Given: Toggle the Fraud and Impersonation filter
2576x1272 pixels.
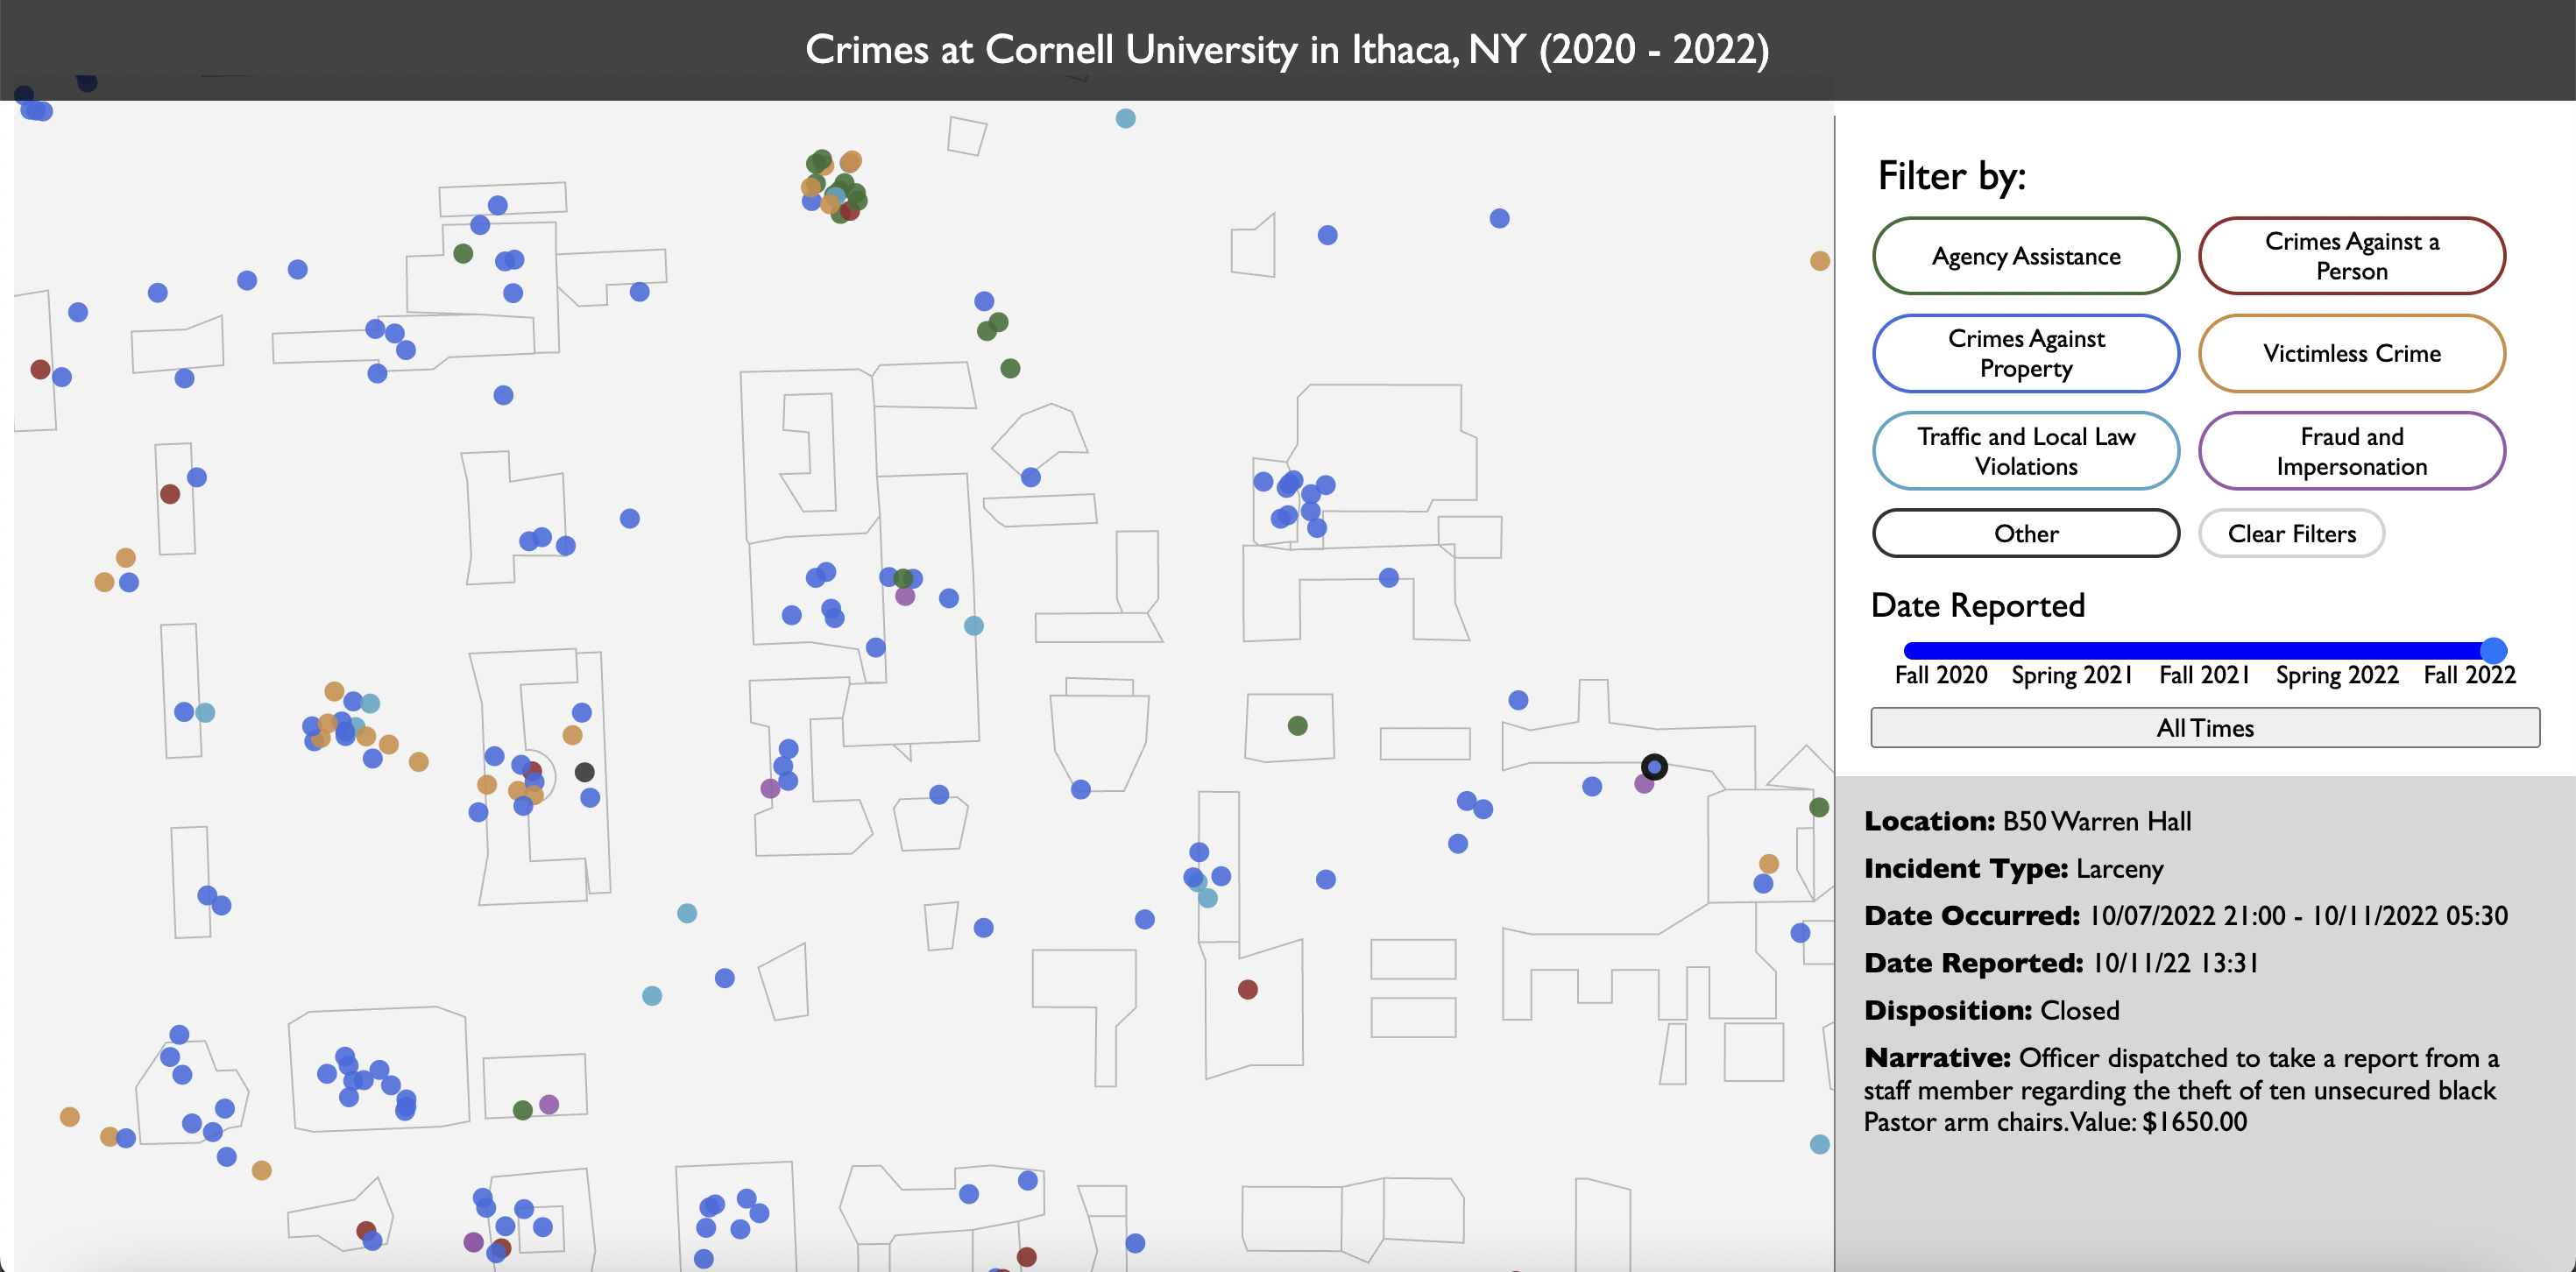Looking at the screenshot, I should point(2351,451).
